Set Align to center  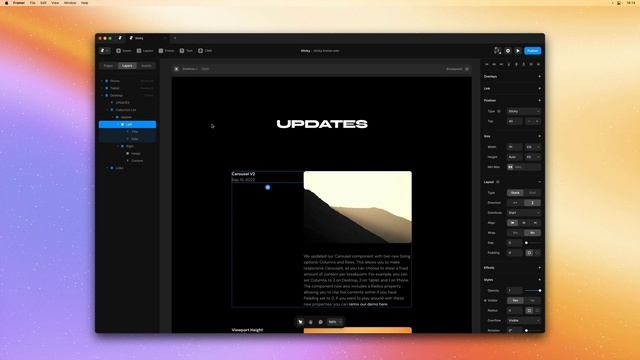(524, 223)
